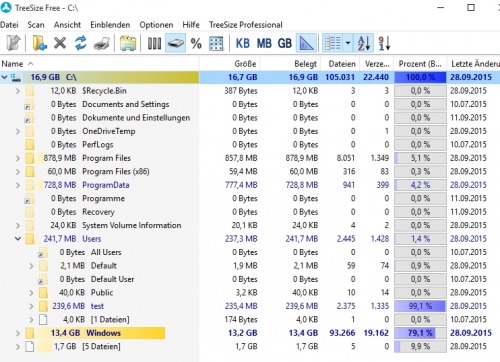Sort by the Prozent column header
This screenshot has height=362, width=500.
[x=420, y=64]
